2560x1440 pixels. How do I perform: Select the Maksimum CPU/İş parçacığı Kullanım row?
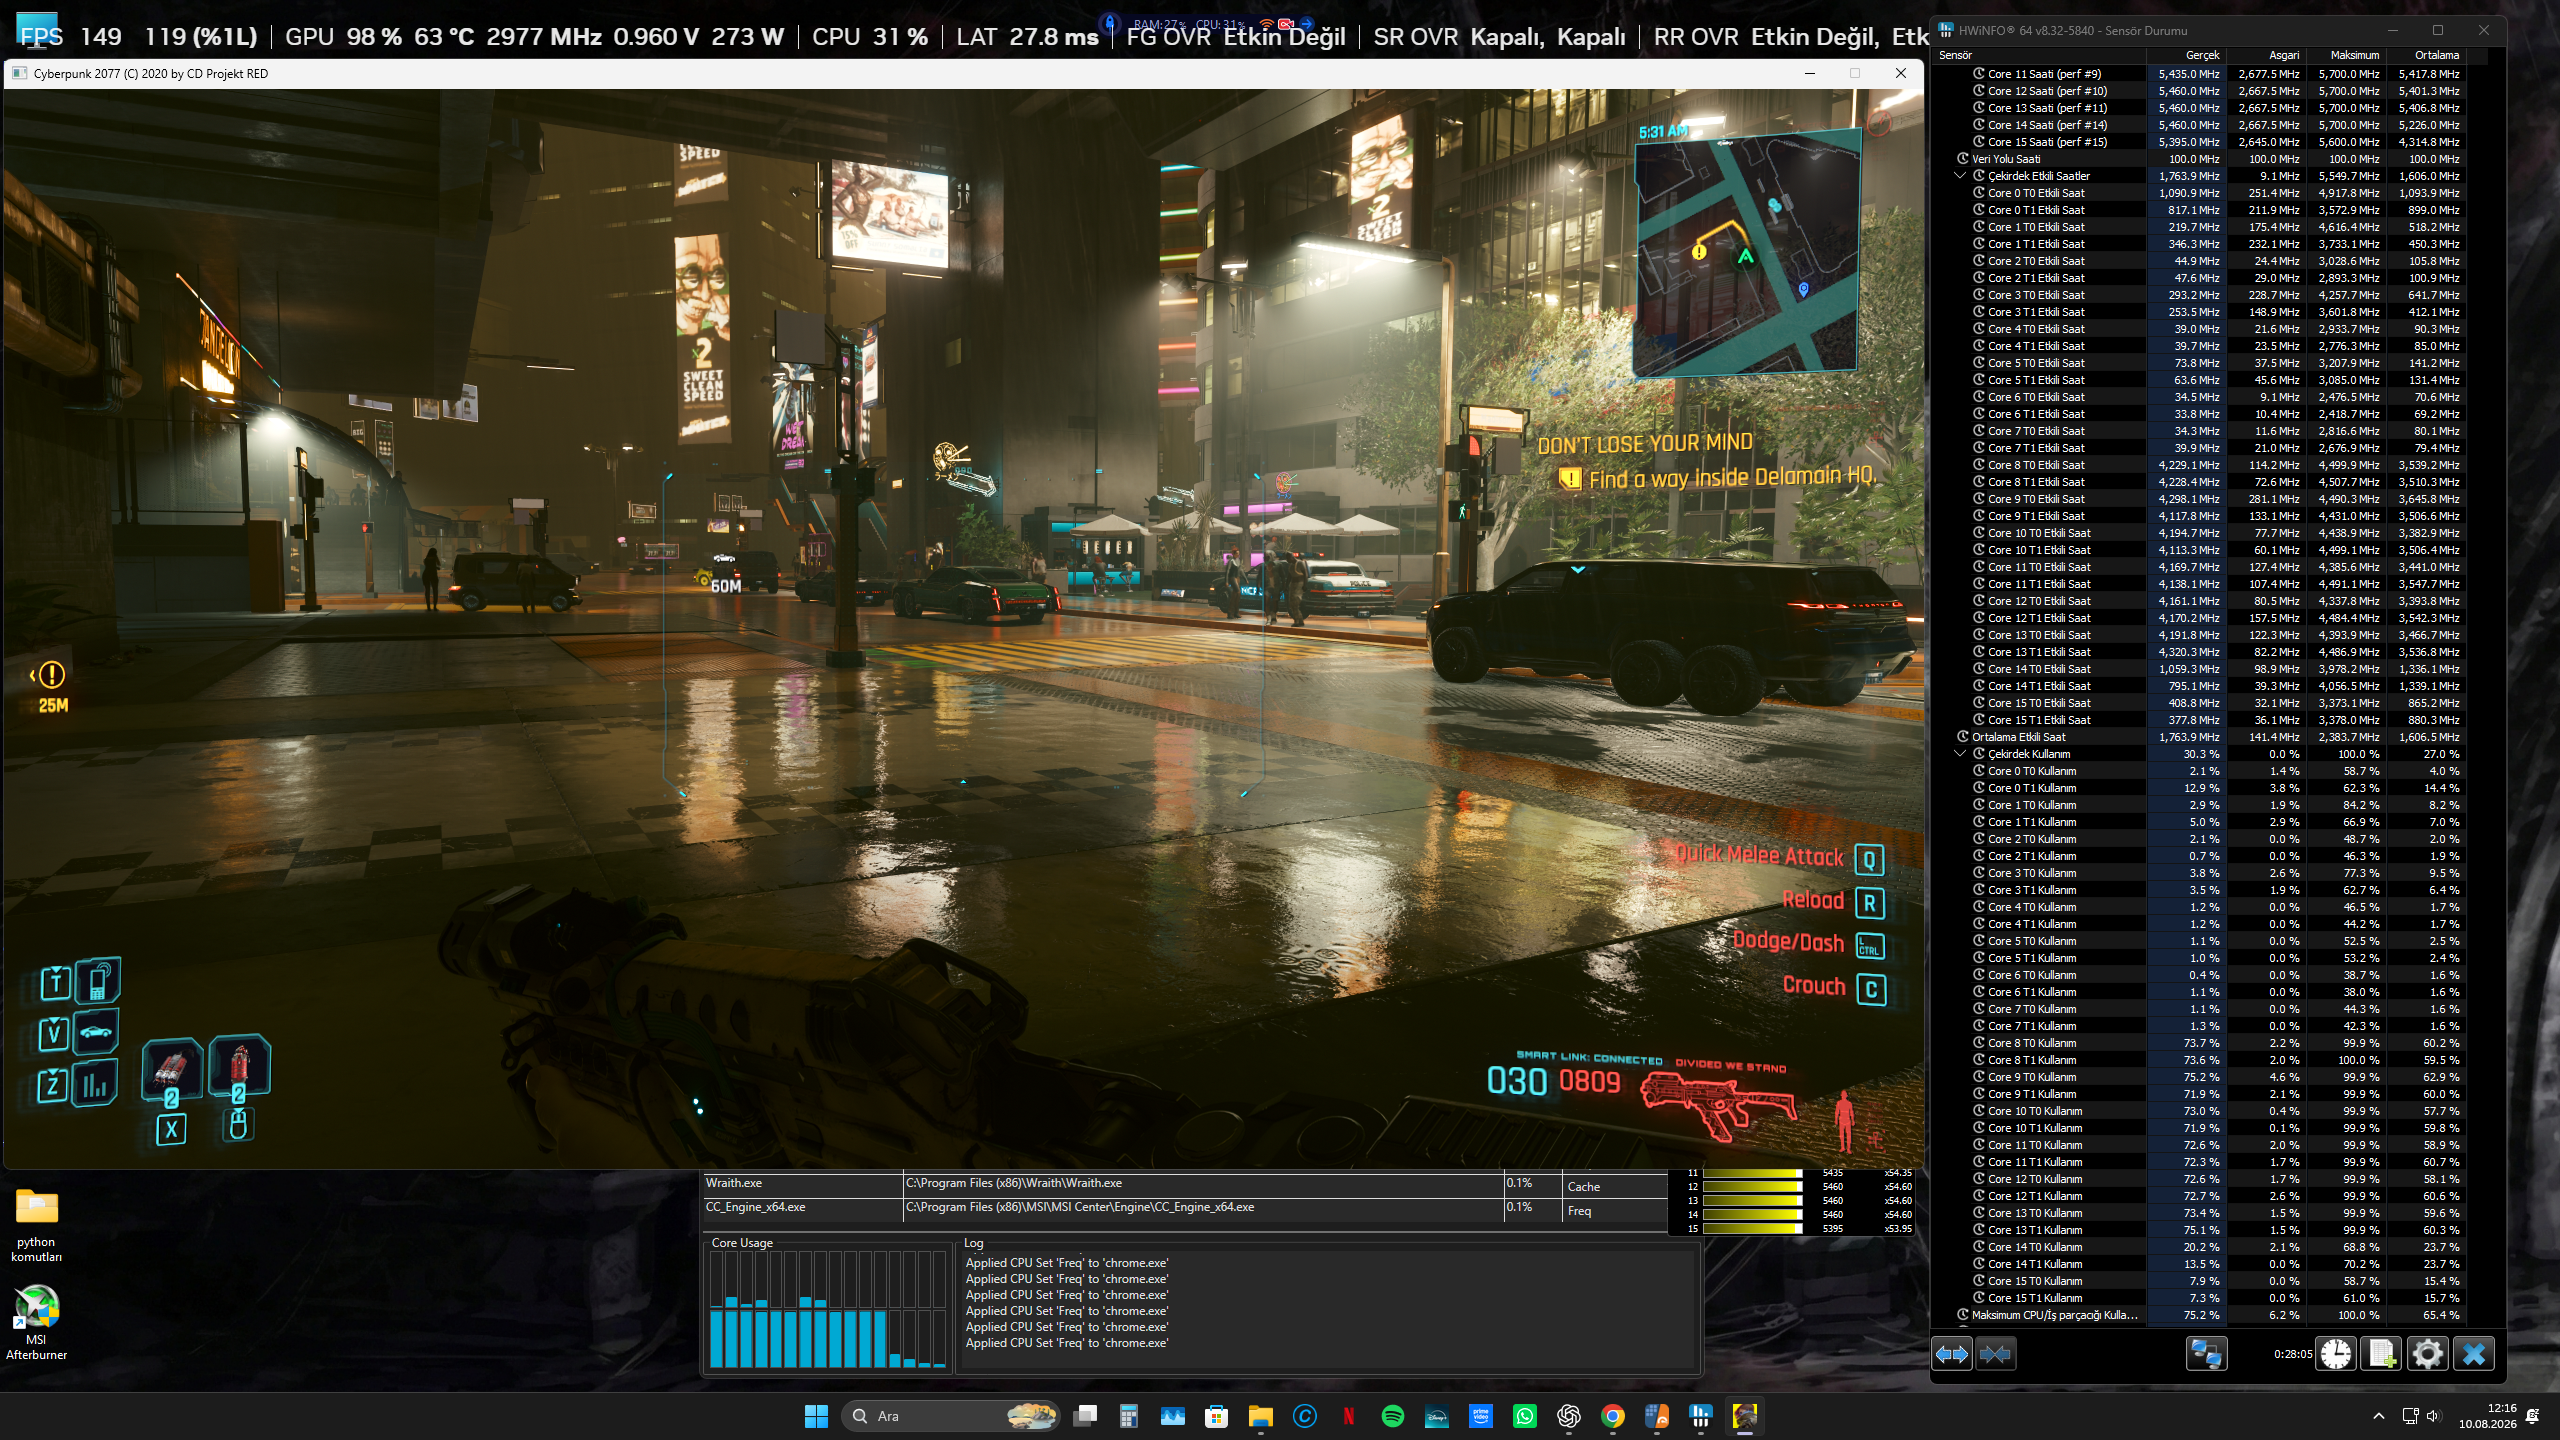pos(2198,1315)
